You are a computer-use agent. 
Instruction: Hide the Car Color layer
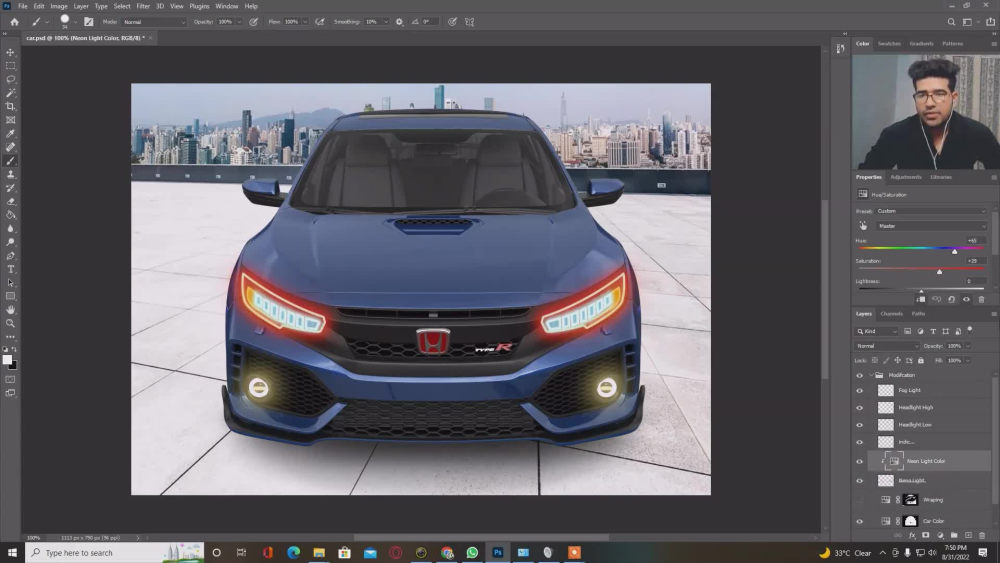(x=859, y=522)
